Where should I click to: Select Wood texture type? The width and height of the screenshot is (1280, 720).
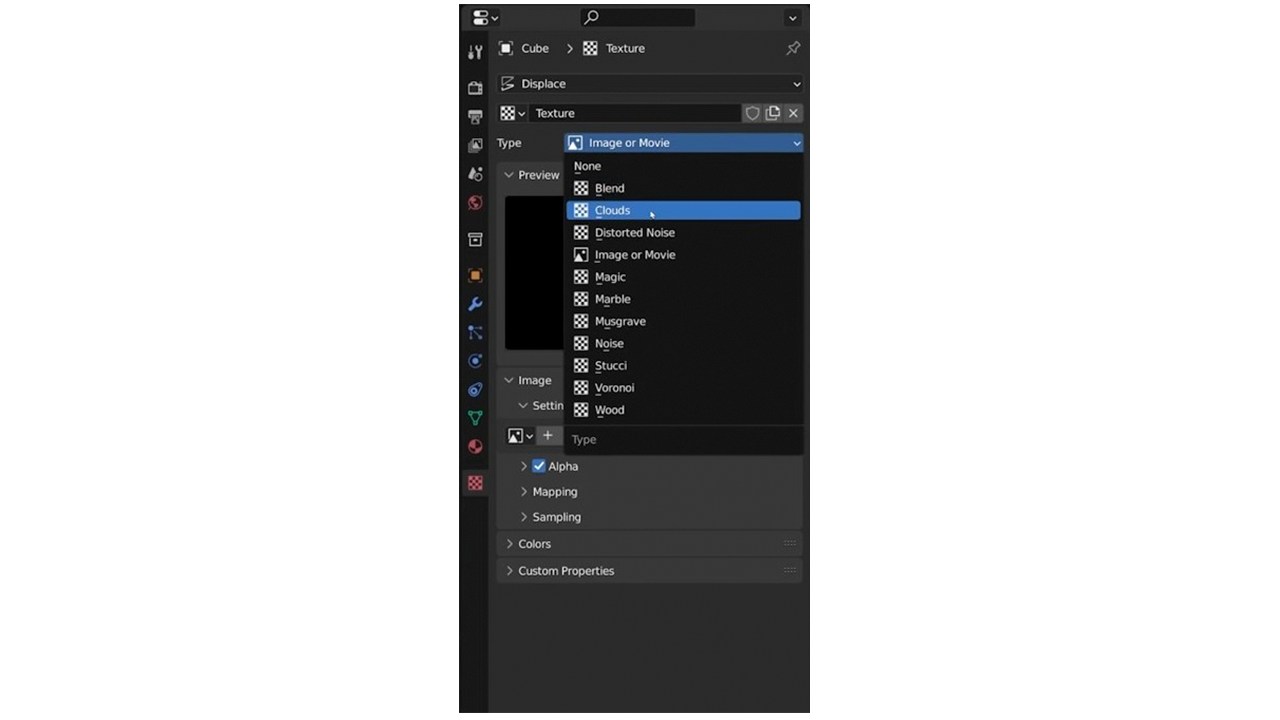tap(684, 410)
